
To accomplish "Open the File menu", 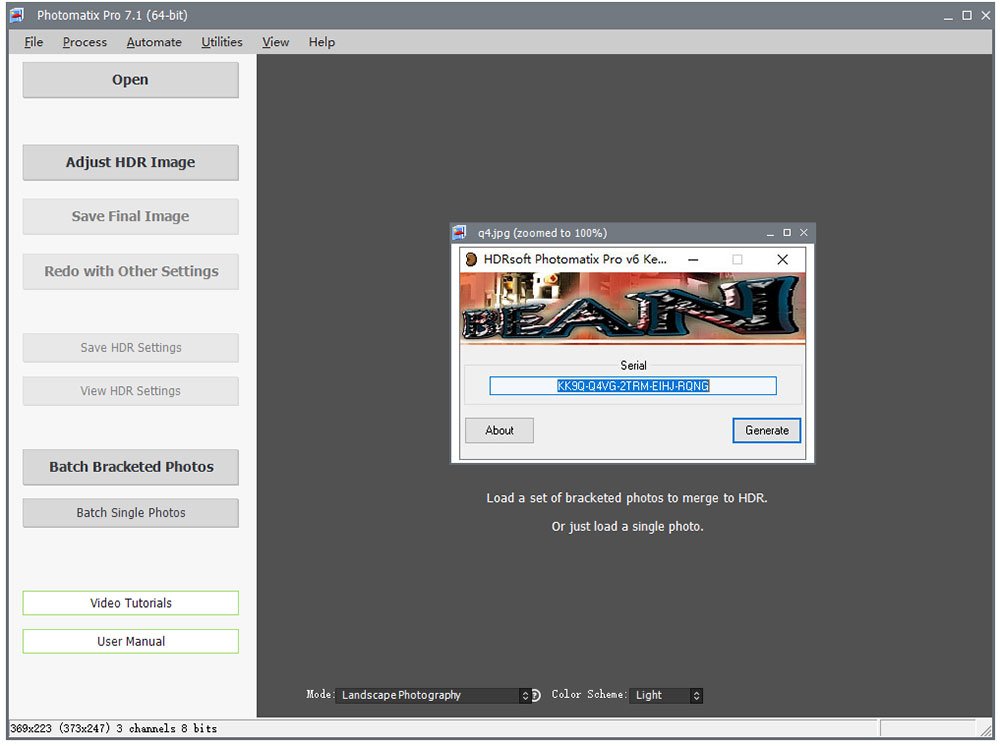I will (x=33, y=42).
